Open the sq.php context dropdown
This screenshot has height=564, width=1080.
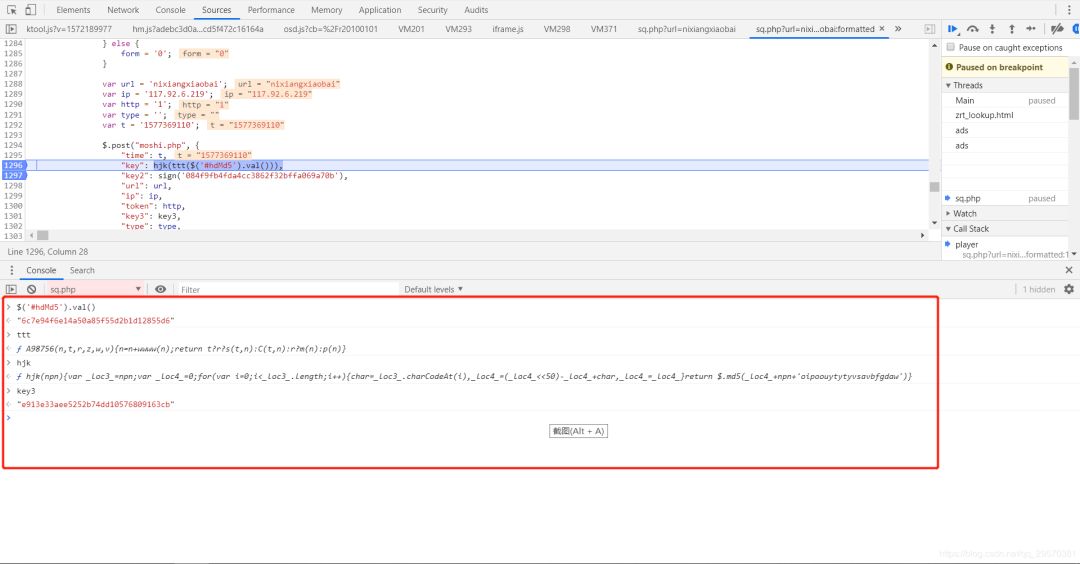point(95,289)
